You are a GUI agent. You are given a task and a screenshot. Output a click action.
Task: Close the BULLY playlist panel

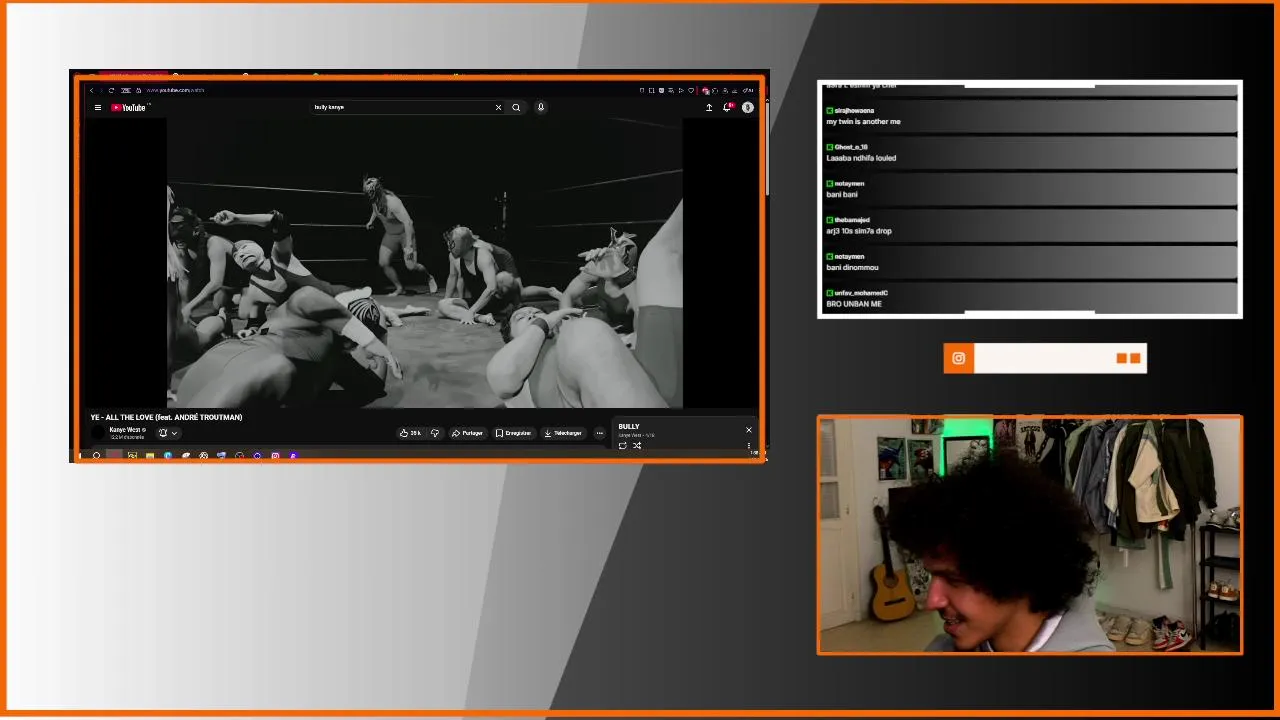tap(748, 430)
